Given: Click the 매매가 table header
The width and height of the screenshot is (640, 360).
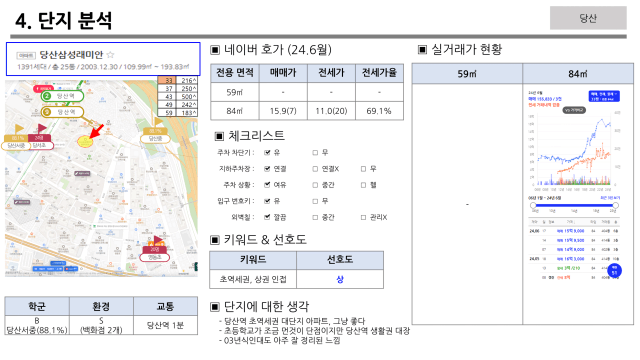Looking at the screenshot, I should (x=283, y=73).
